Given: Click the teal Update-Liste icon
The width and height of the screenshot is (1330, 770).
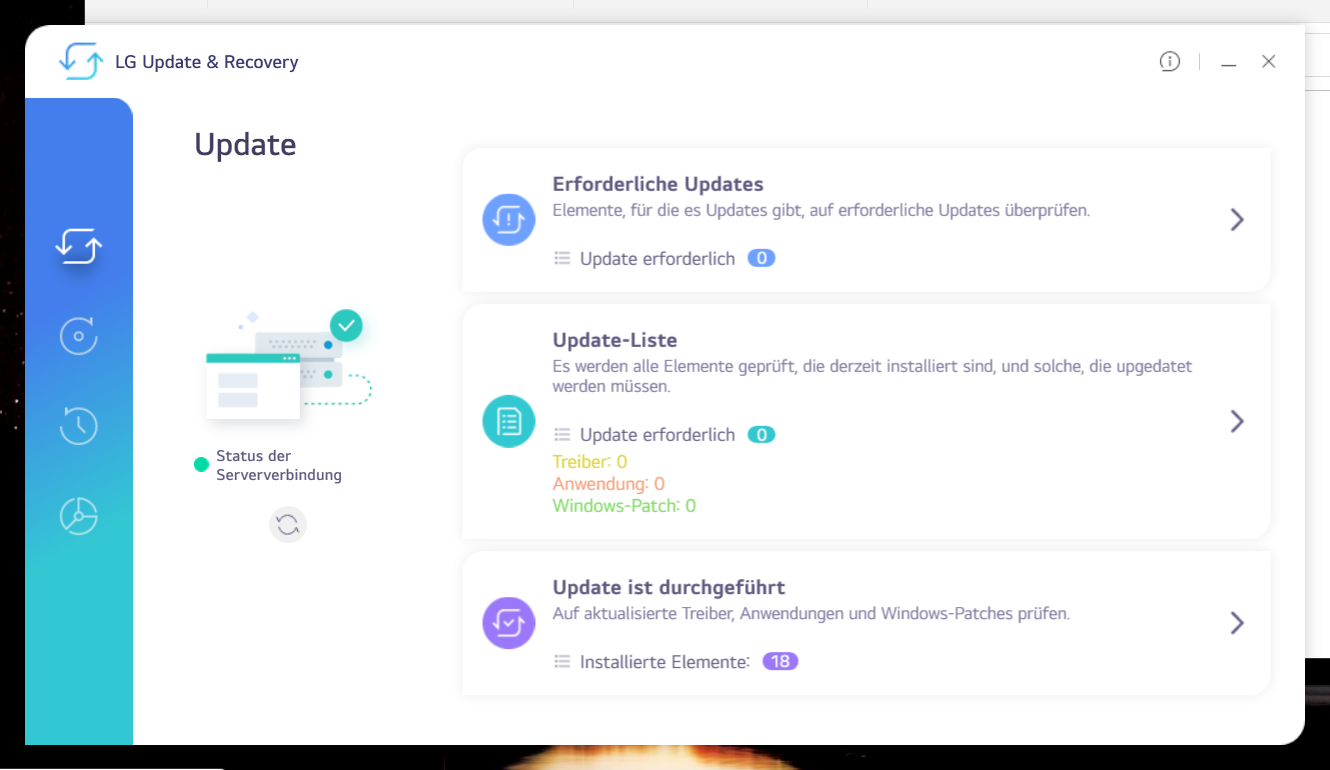Looking at the screenshot, I should (509, 421).
